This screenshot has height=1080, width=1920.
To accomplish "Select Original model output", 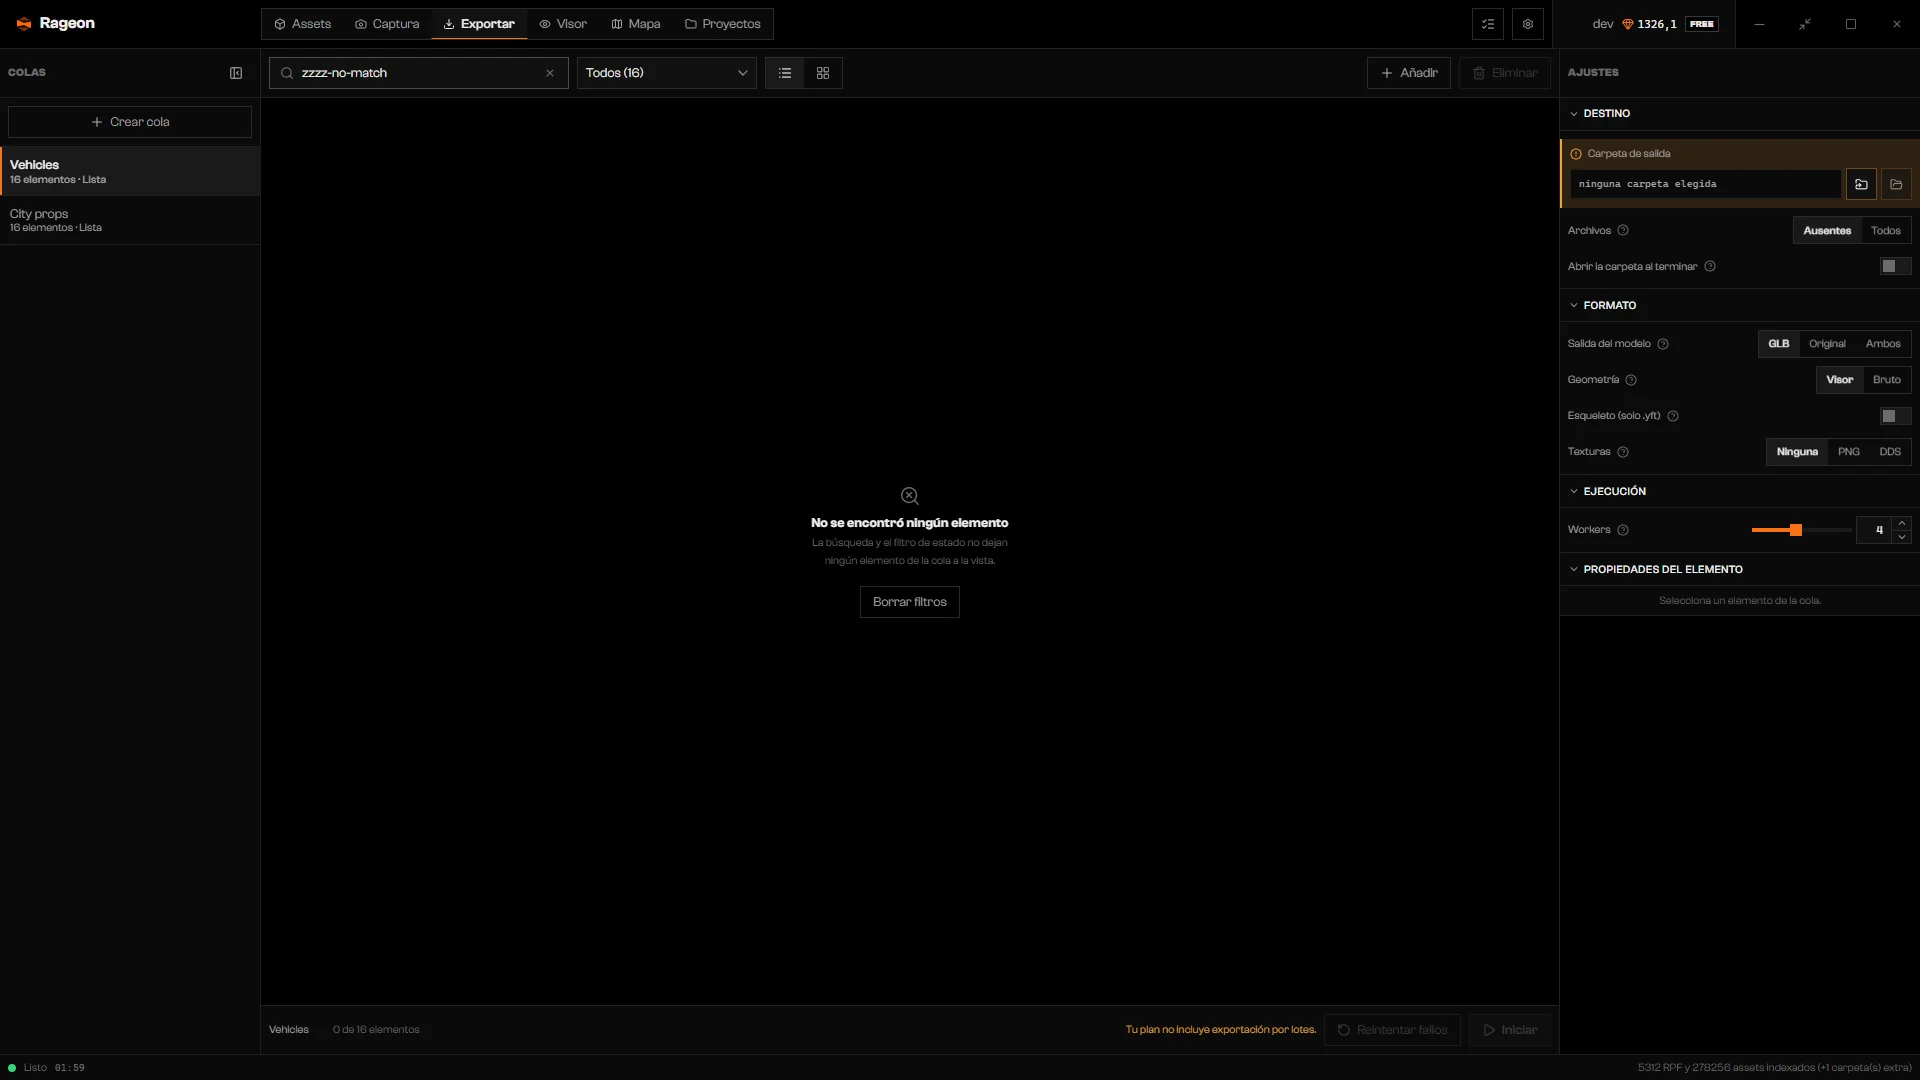I will point(1827,344).
